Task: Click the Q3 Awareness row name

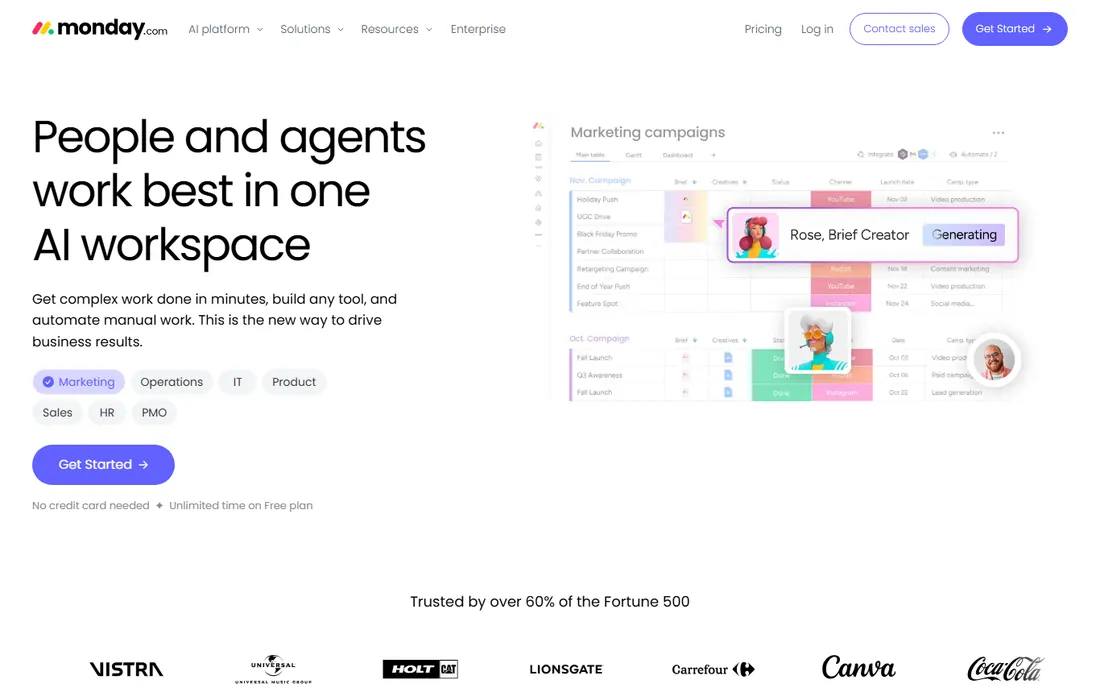Action: [x=599, y=375]
